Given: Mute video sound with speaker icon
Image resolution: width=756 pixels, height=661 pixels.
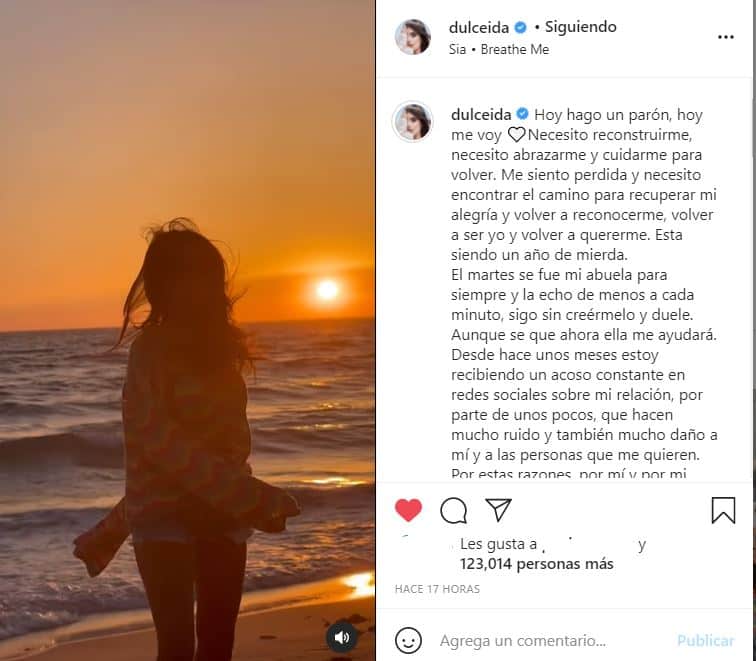Looking at the screenshot, I should 342,637.
